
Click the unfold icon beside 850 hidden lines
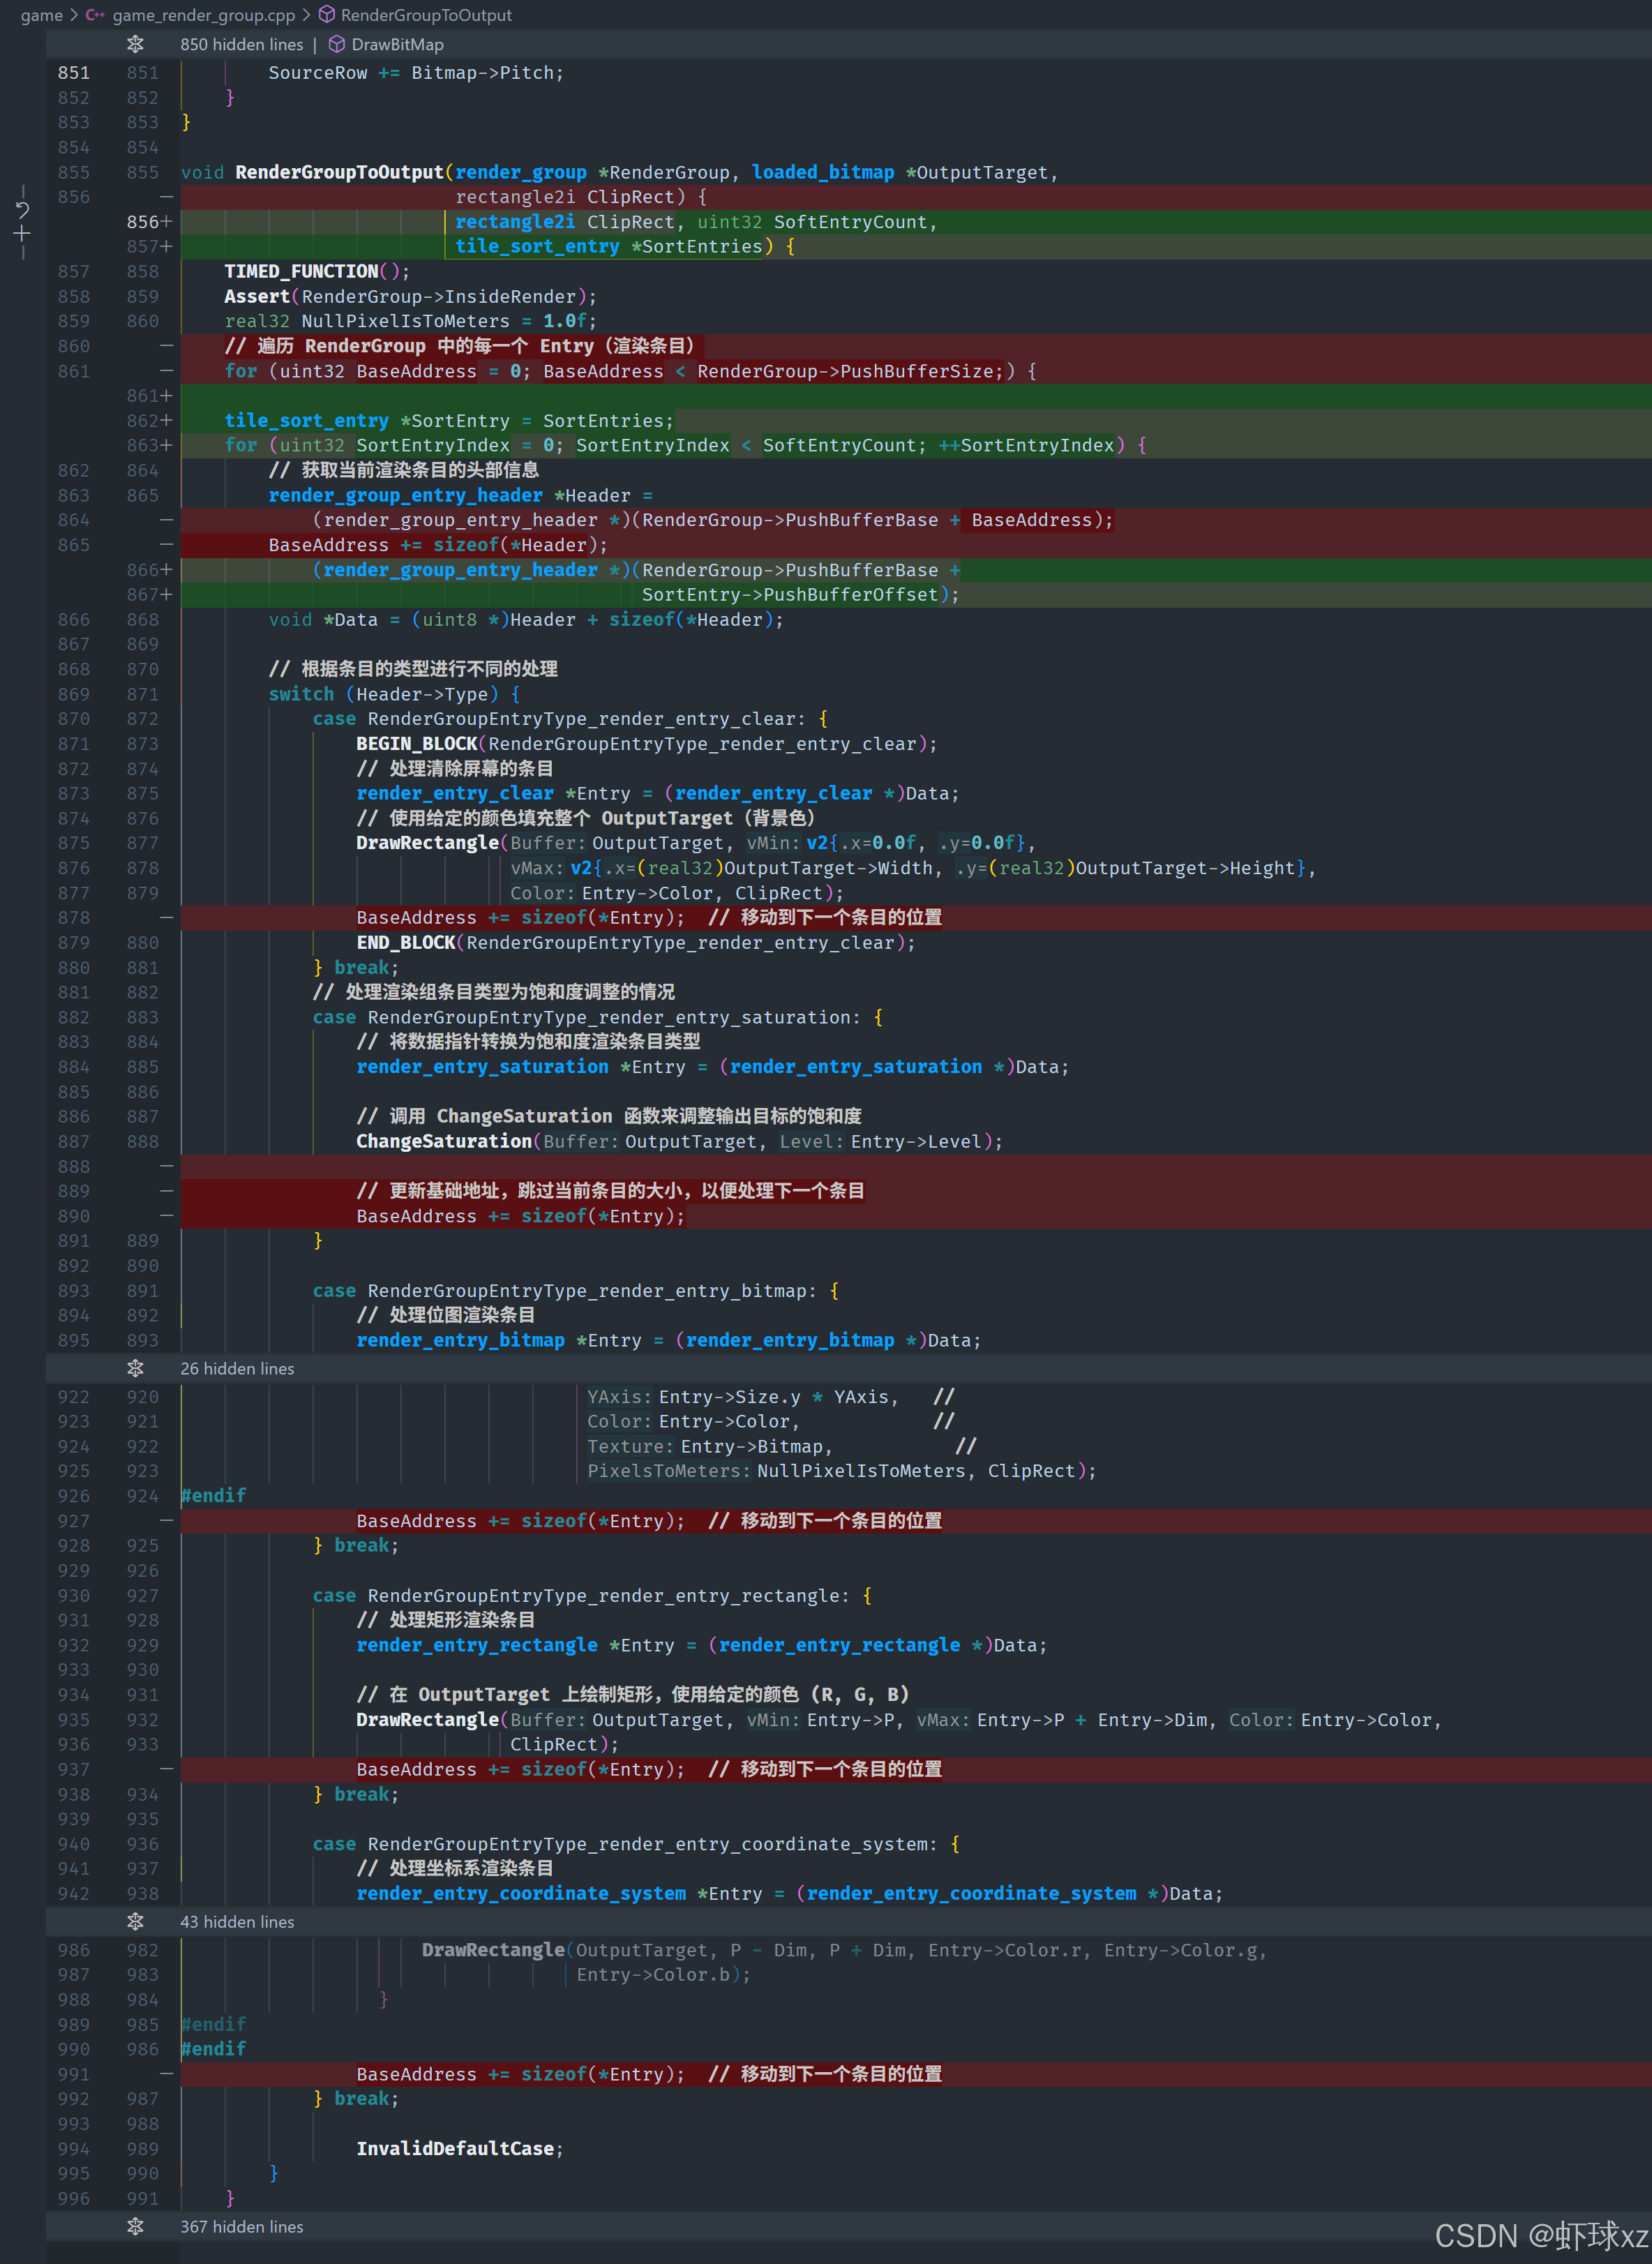tap(135, 44)
